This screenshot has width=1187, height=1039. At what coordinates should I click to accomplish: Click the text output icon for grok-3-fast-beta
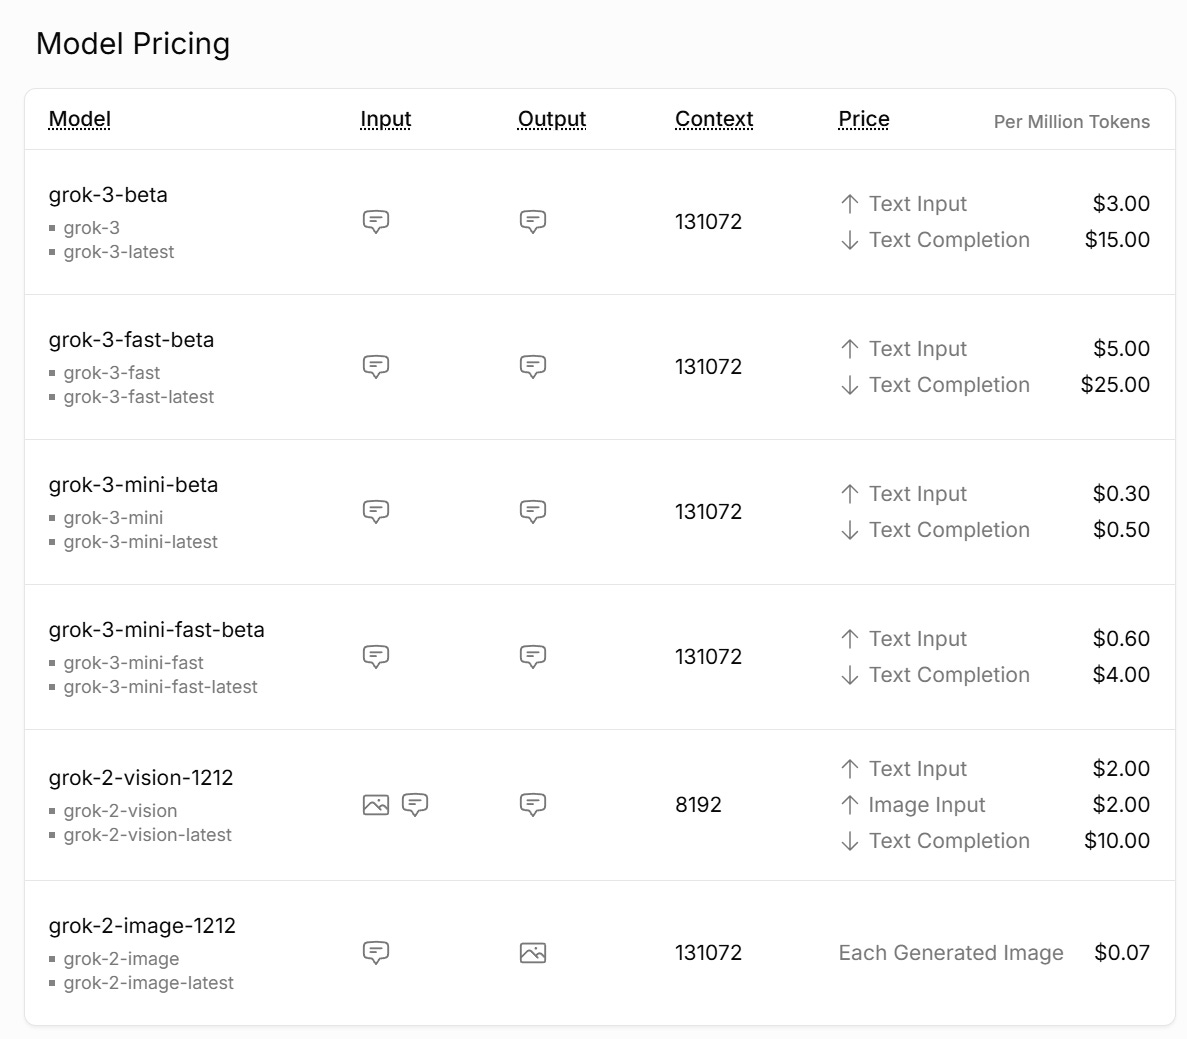[x=533, y=366]
